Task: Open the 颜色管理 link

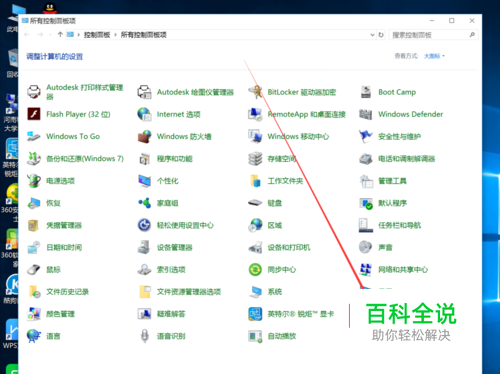Action: tap(60, 314)
